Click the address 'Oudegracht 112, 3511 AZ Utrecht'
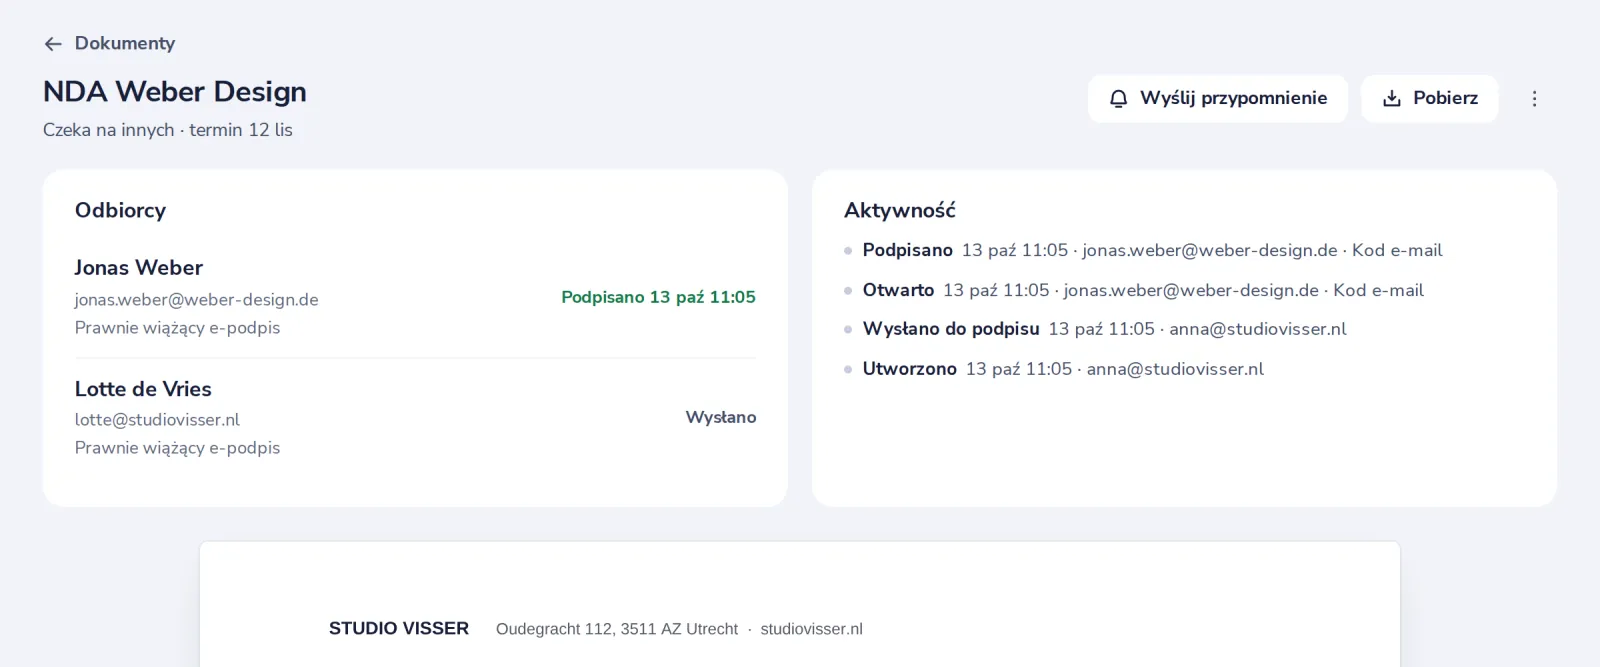Viewport: 1600px width, 667px height. 616,629
